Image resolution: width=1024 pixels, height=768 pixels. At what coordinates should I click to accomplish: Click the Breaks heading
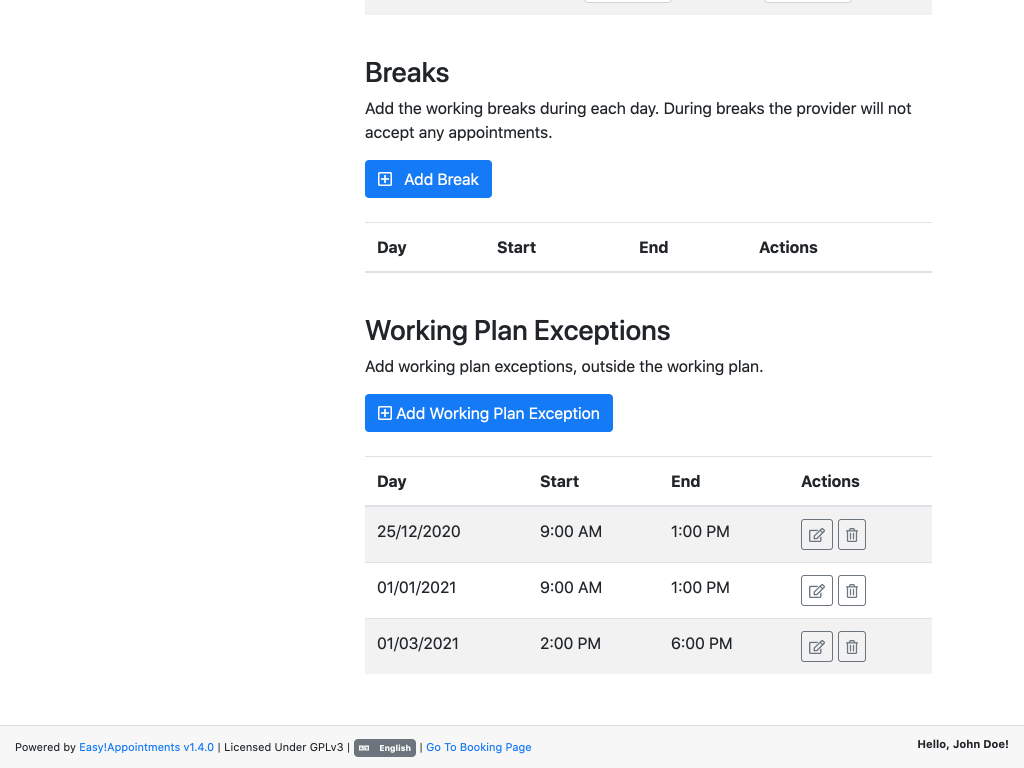407,72
